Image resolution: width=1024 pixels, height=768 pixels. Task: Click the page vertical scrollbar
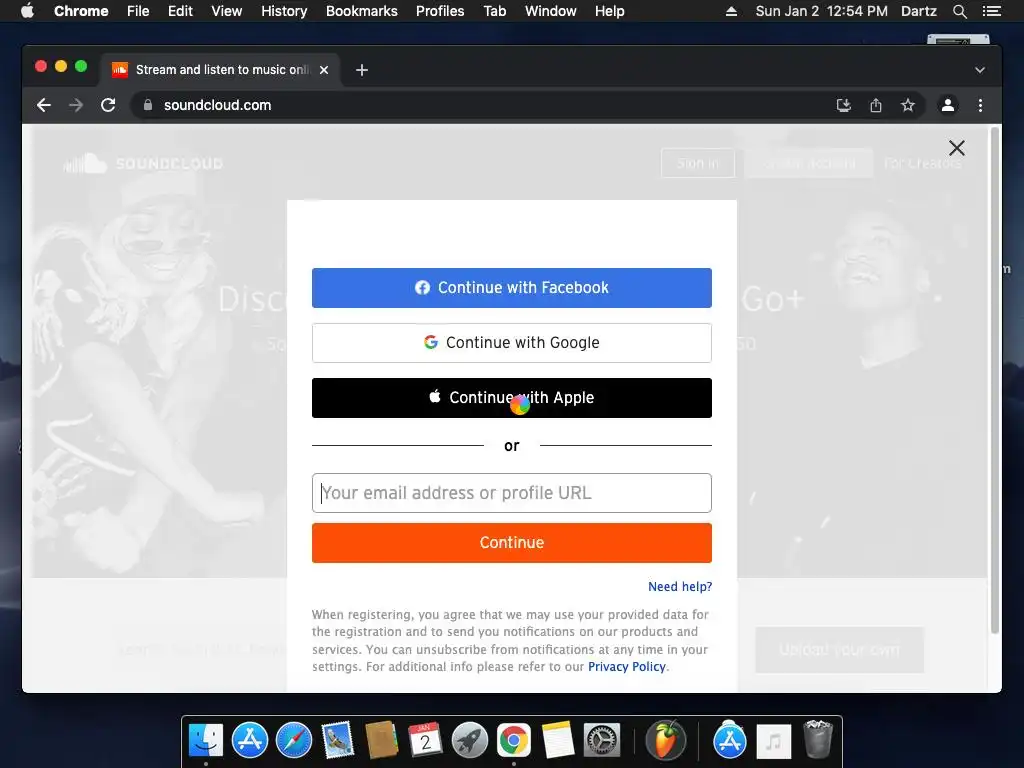click(x=995, y=381)
